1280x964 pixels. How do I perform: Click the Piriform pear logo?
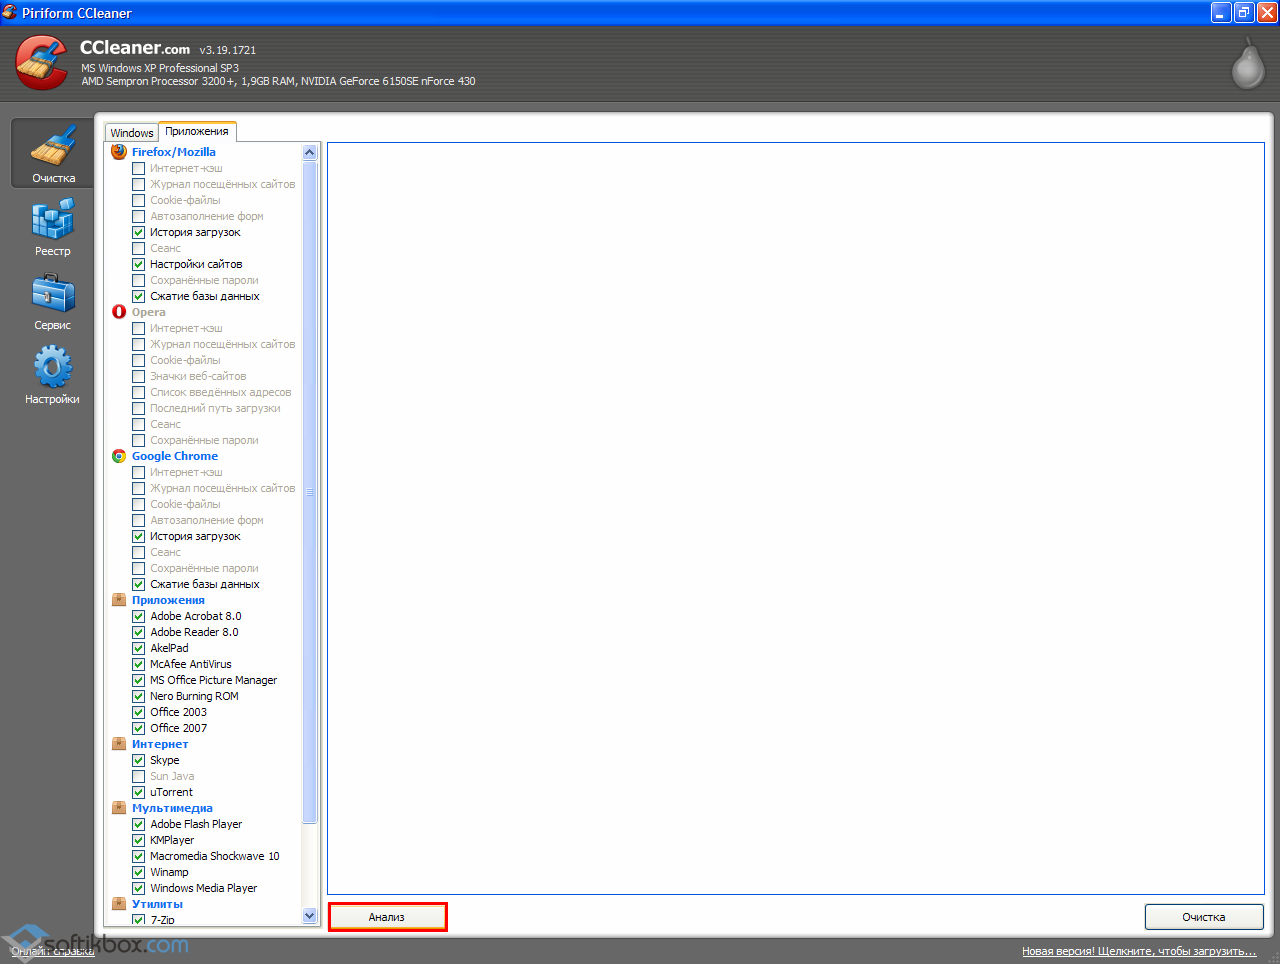(x=1246, y=64)
